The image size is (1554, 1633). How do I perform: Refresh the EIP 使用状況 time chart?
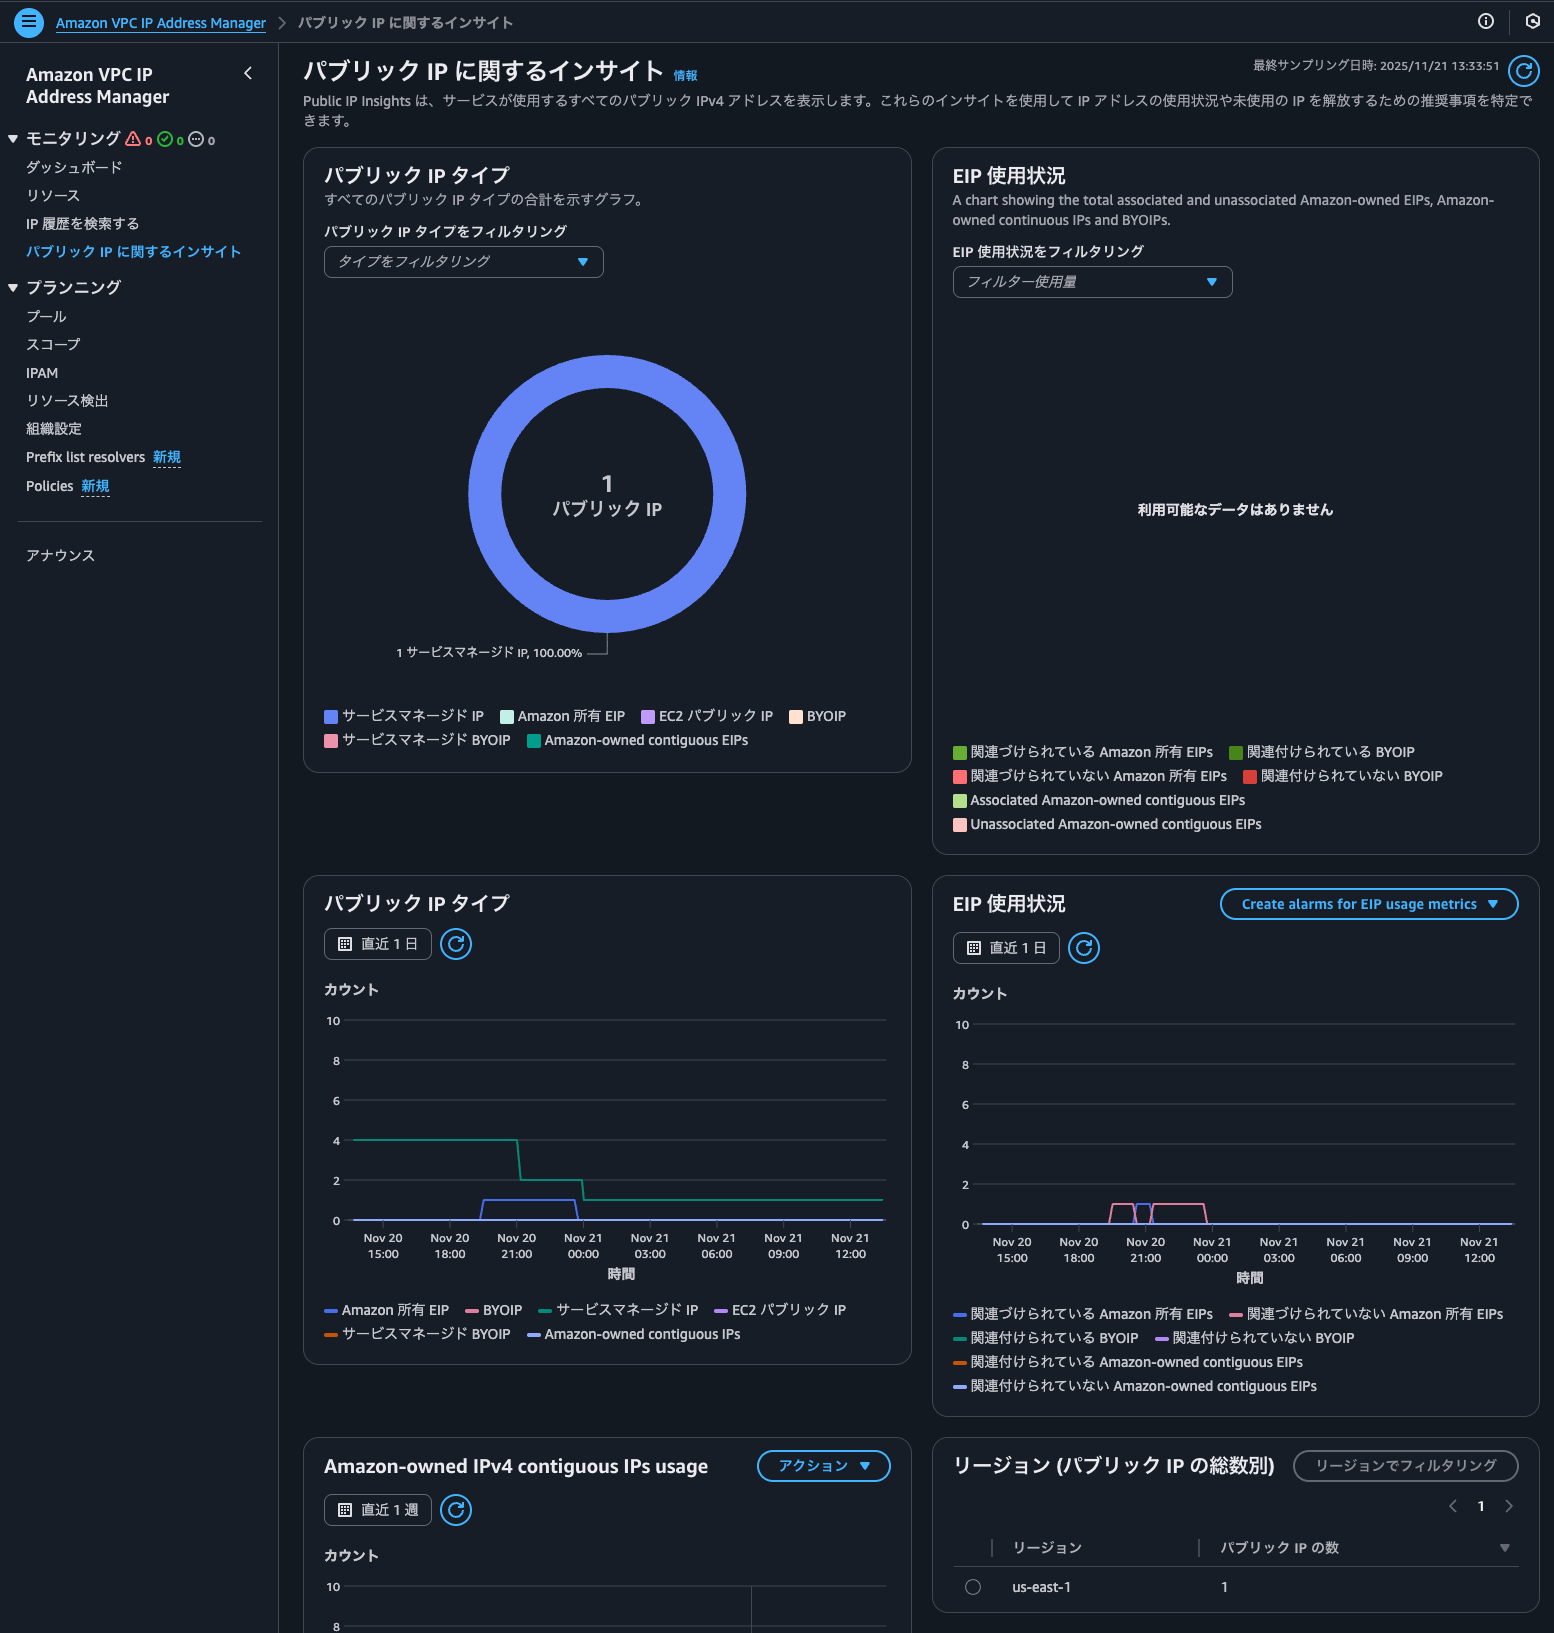point(1084,948)
